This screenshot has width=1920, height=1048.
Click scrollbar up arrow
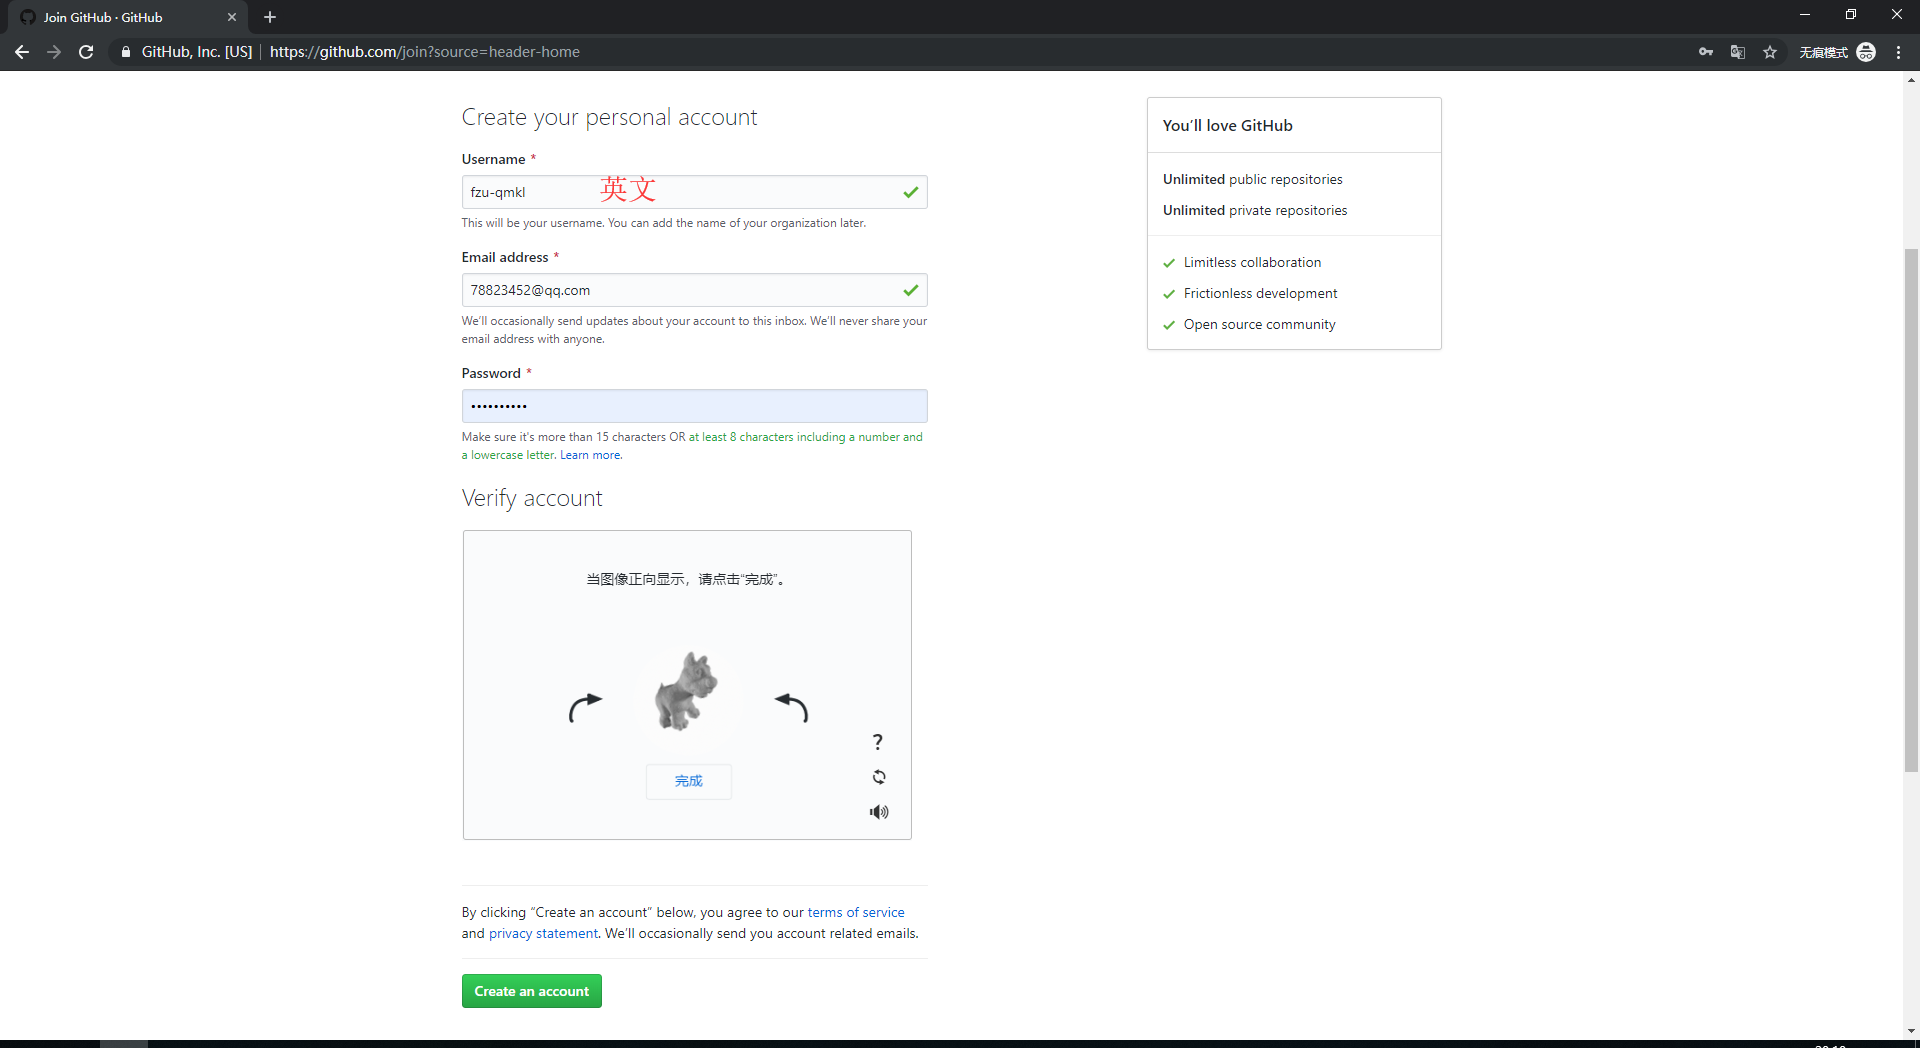tap(1911, 79)
